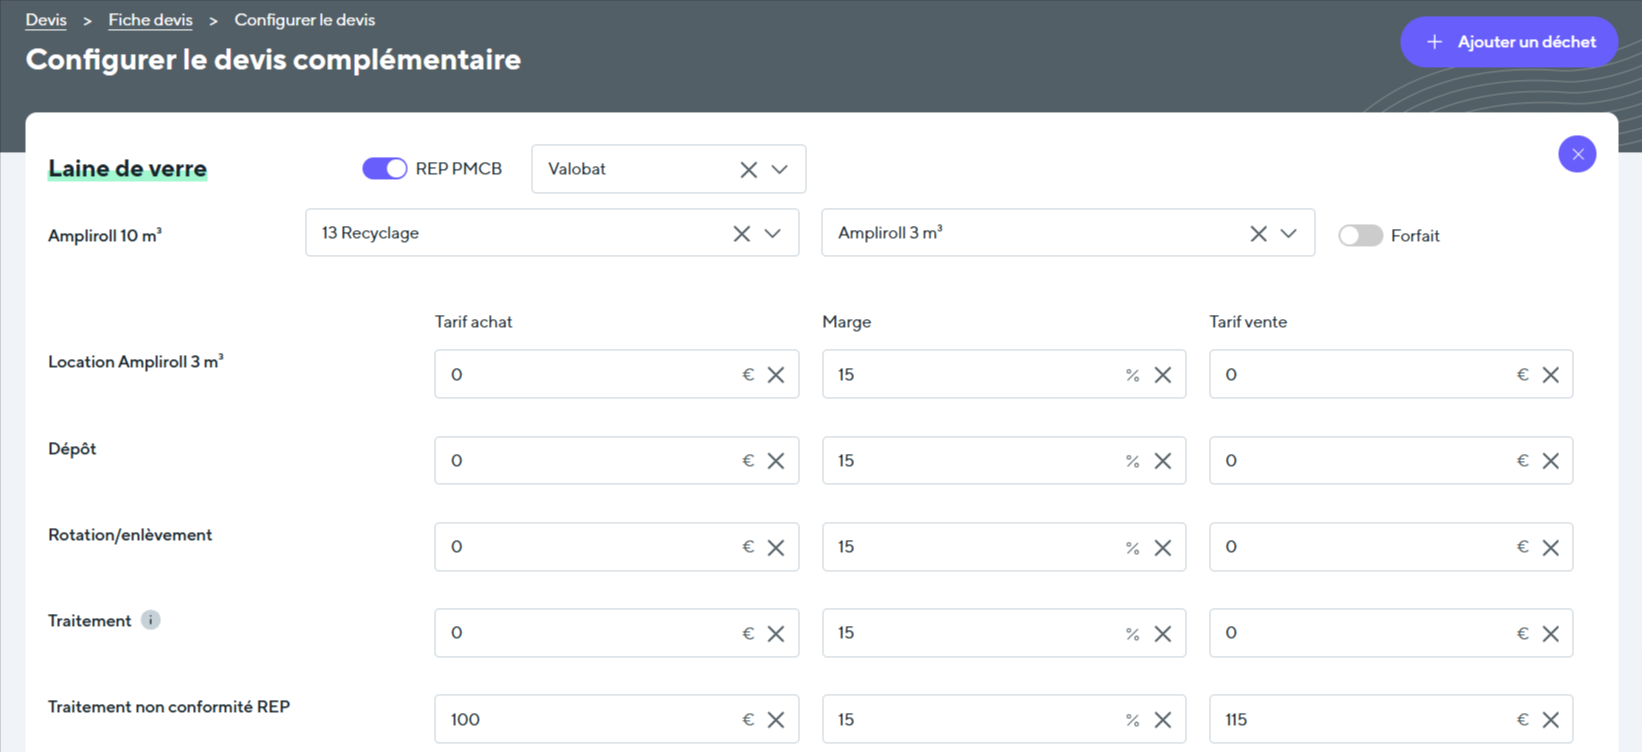Viewport: 1642px width, 752px height.
Task: Clear Traitement non conformité REP tarif achat
Action: point(775,720)
